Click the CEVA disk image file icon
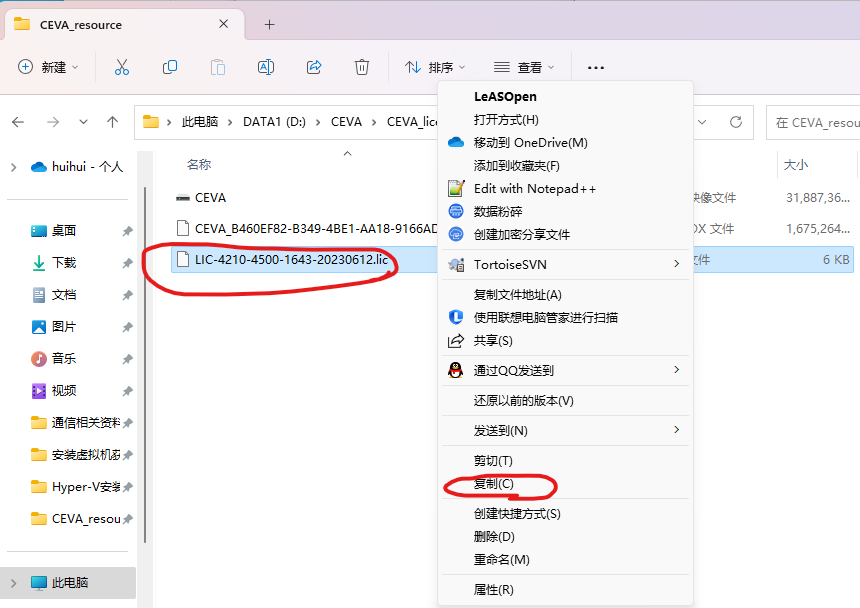 pyautogui.click(x=183, y=198)
